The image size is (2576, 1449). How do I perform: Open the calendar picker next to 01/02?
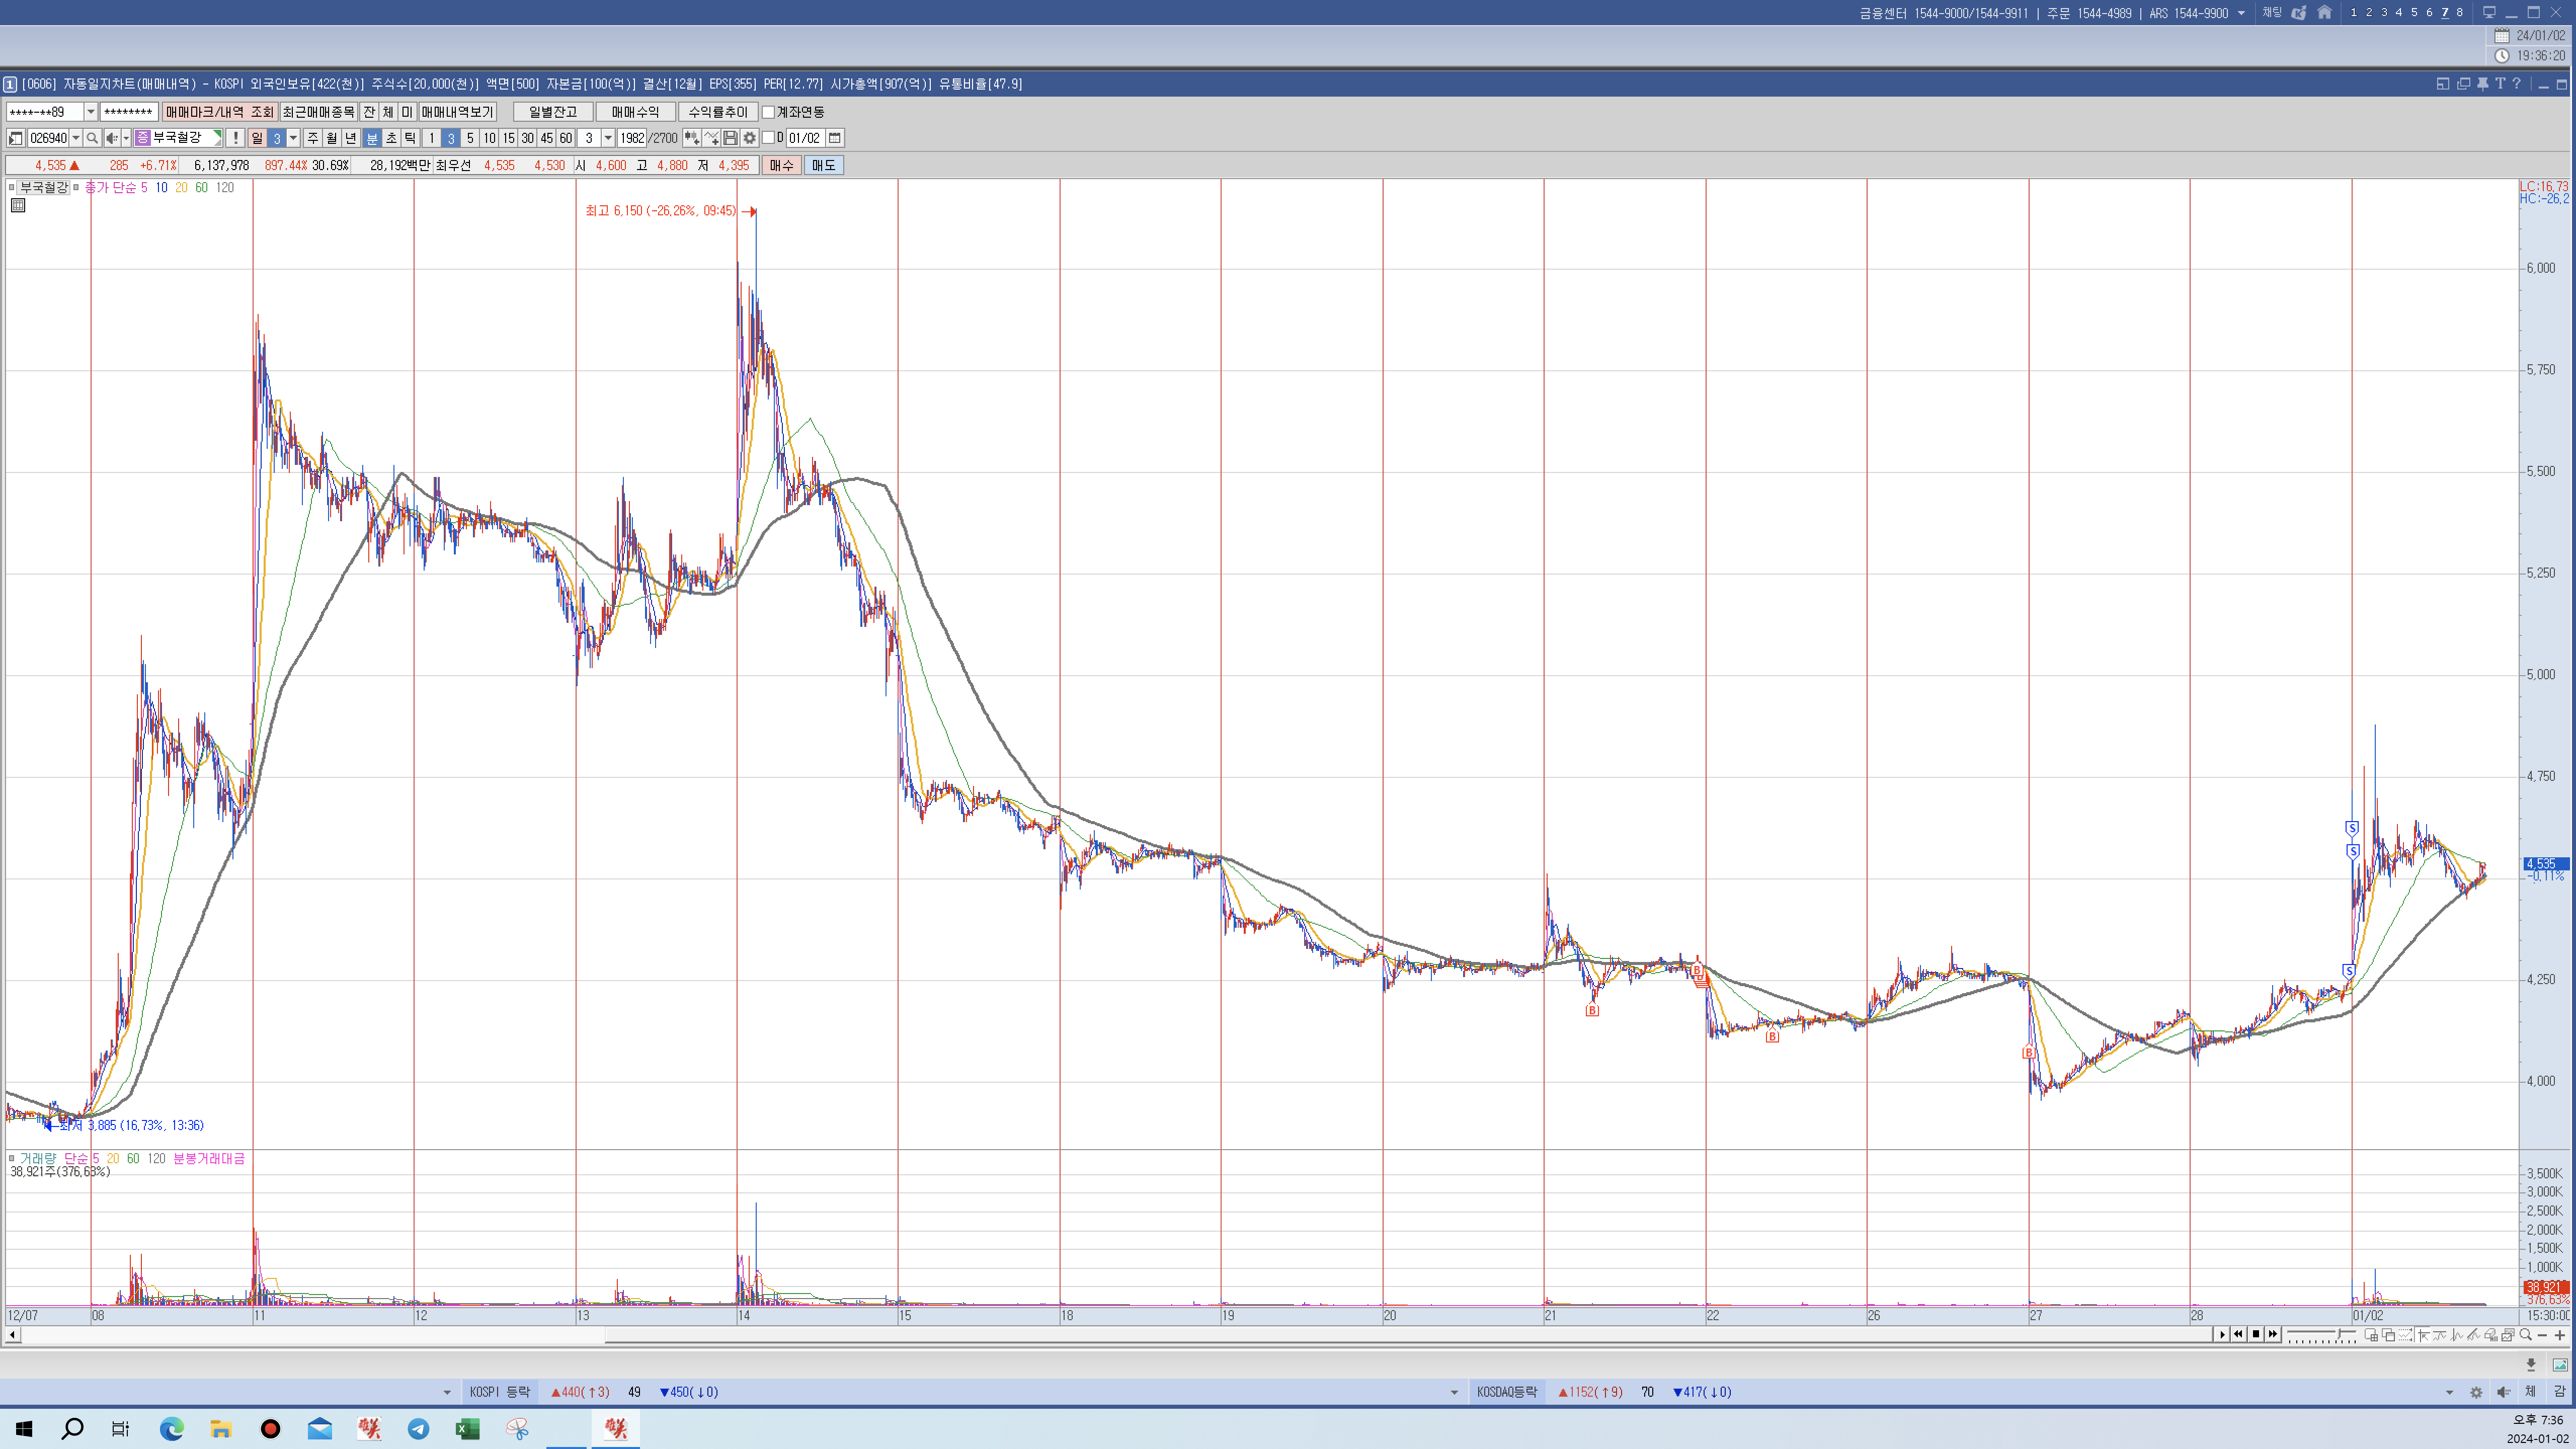834,138
